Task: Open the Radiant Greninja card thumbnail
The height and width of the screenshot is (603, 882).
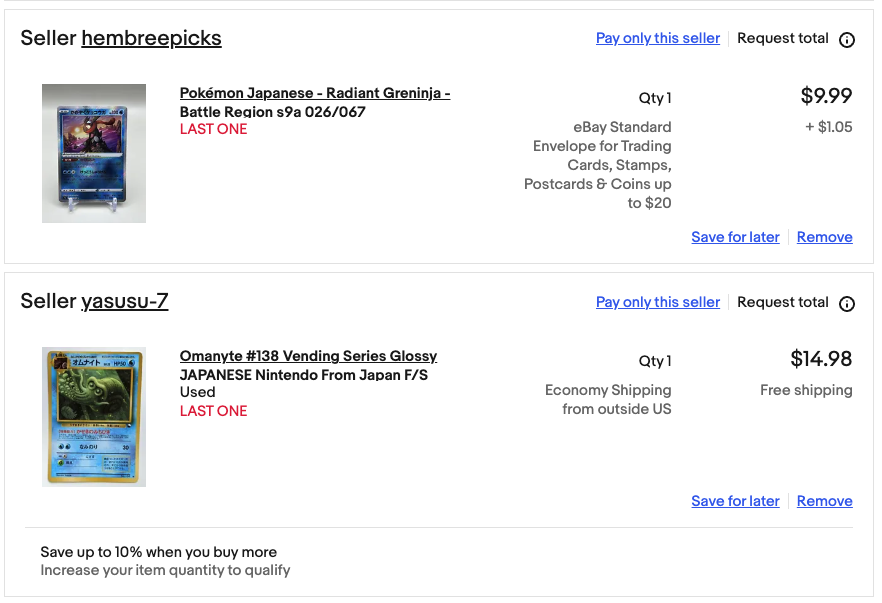Action: click(x=94, y=154)
